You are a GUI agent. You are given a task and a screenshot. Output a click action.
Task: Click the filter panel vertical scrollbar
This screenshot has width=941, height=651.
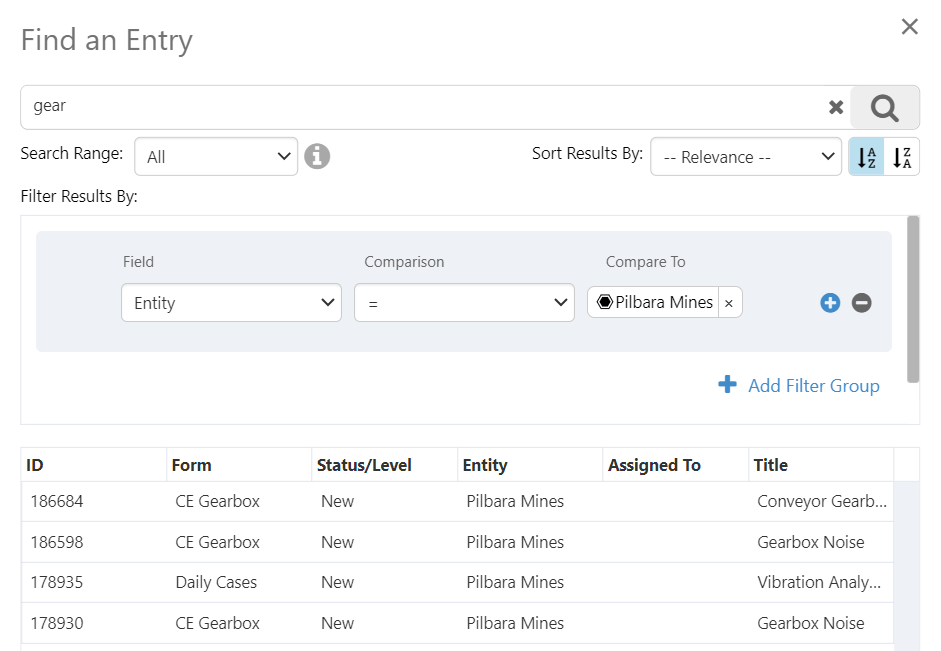(x=913, y=299)
